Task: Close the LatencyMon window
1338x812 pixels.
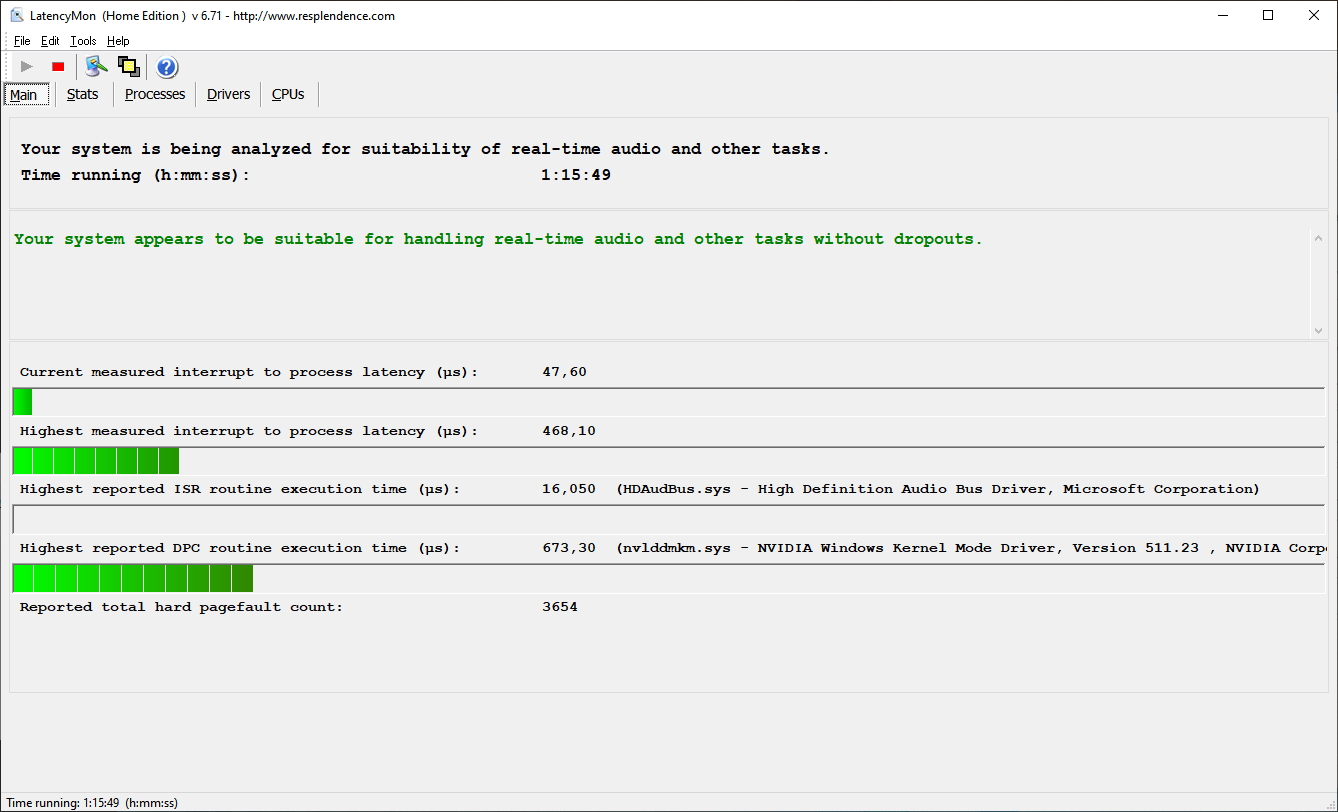Action: click(x=1314, y=15)
